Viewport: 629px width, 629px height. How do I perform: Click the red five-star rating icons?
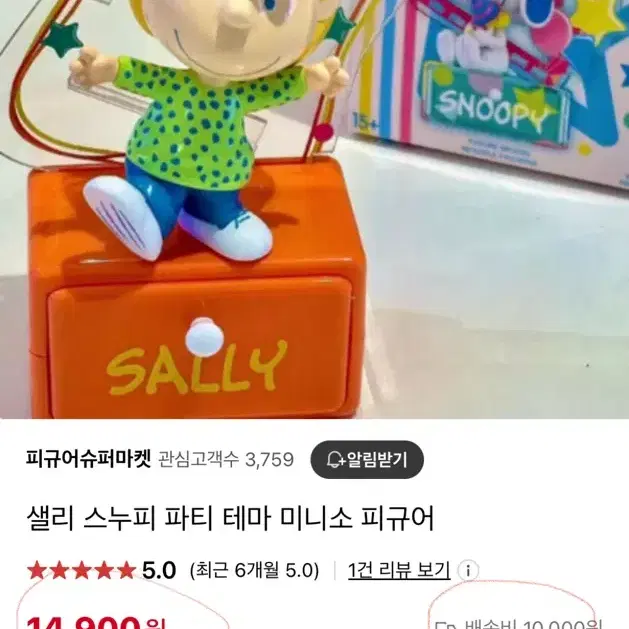(81, 570)
